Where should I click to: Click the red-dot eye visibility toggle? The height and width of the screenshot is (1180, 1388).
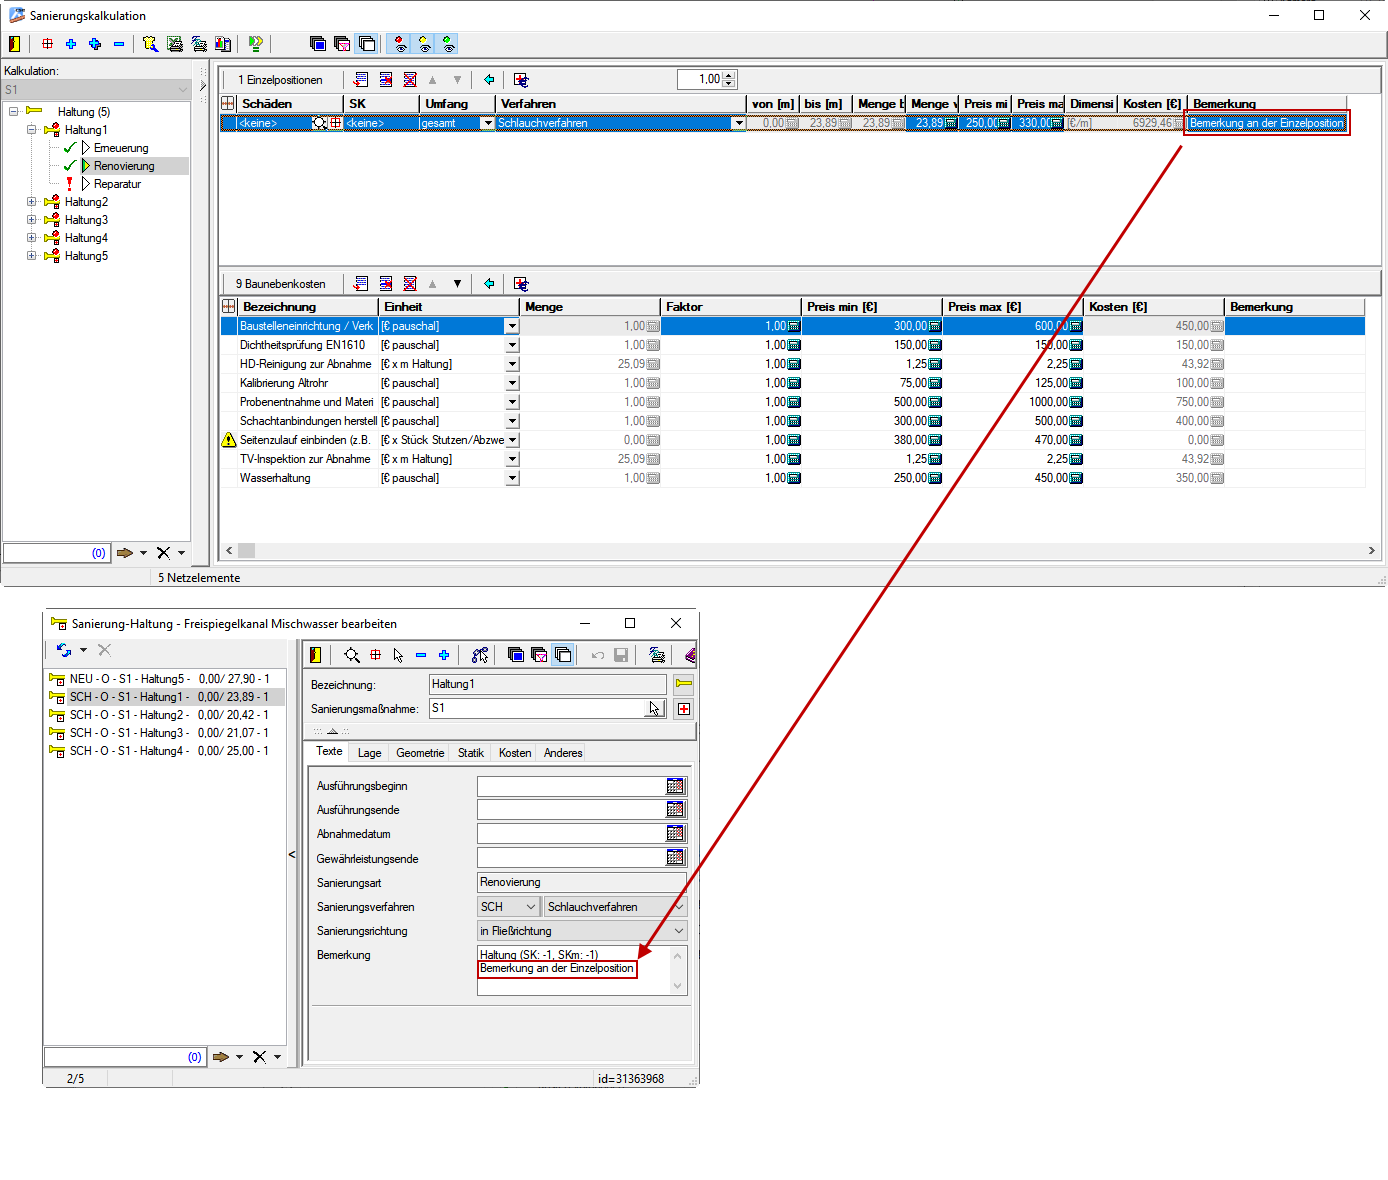click(400, 44)
